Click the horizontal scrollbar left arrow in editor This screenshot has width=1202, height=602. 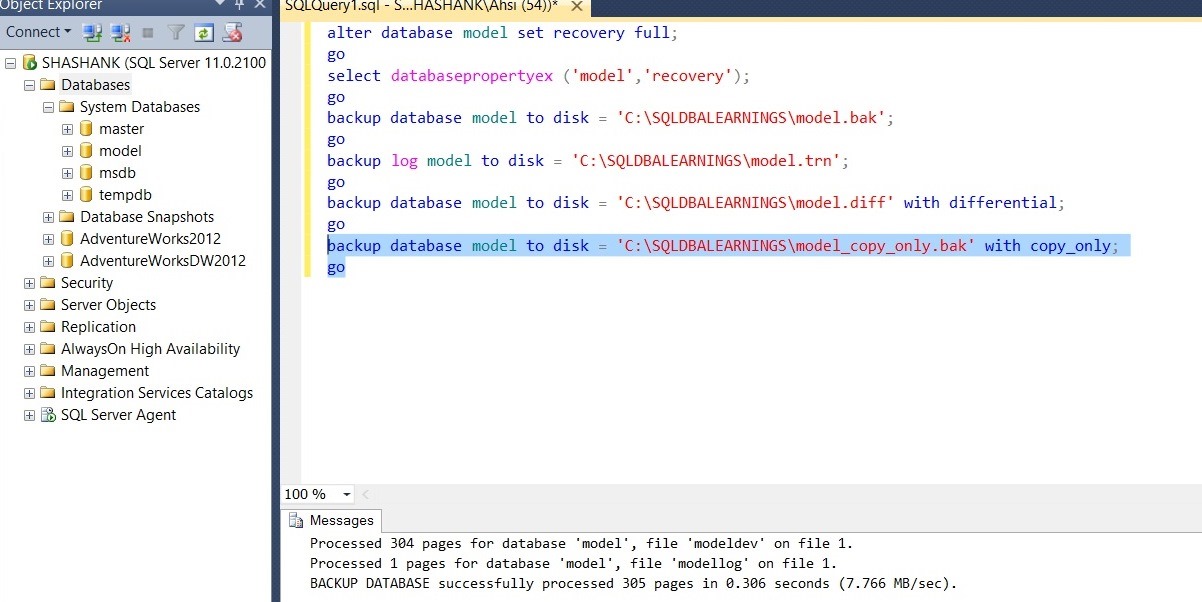tap(365, 494)
